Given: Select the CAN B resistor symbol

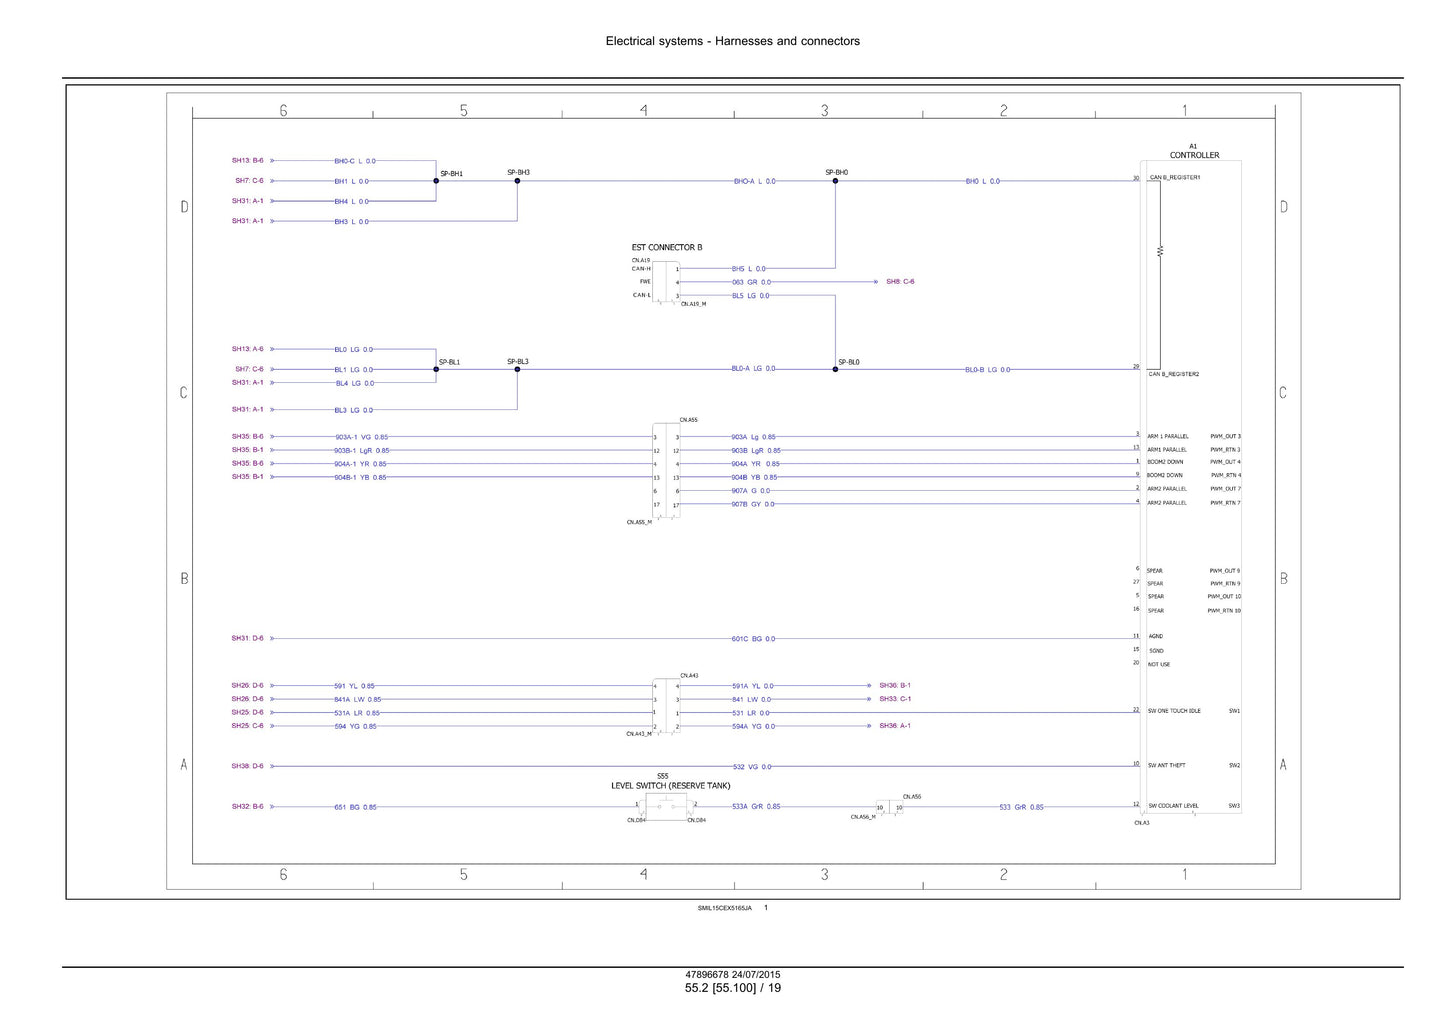Looking at the screenshot, I should click(1160, 251).
